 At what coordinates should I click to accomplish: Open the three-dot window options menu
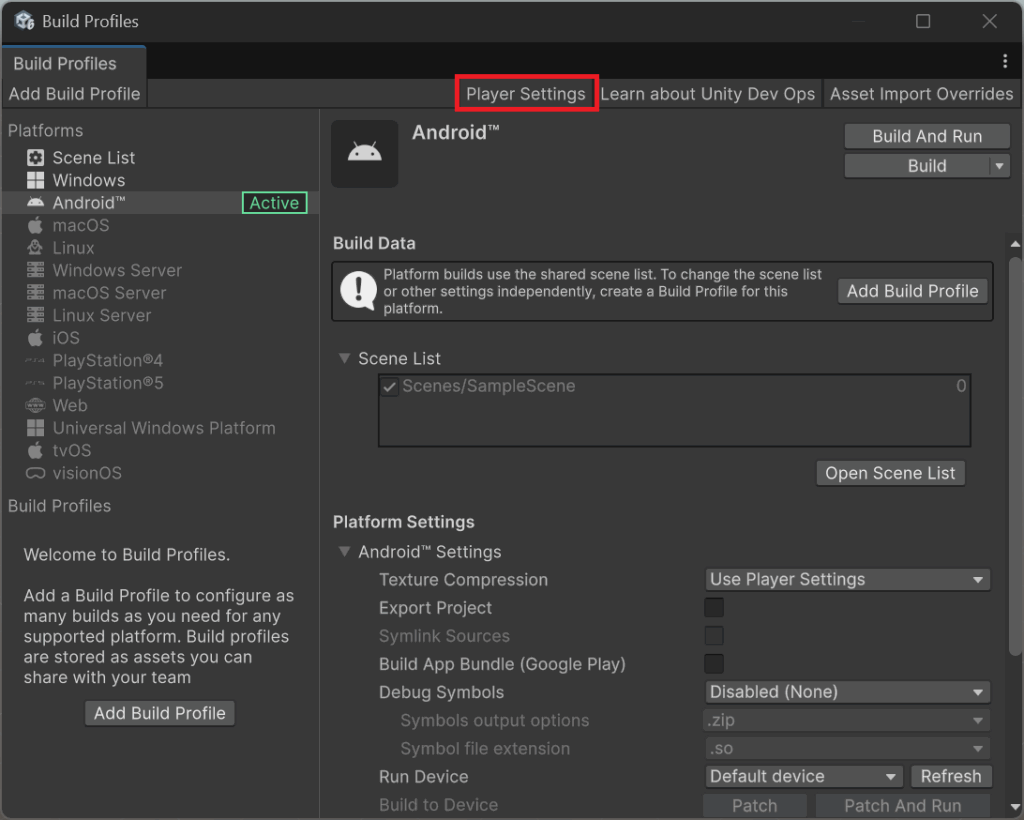1004,61
